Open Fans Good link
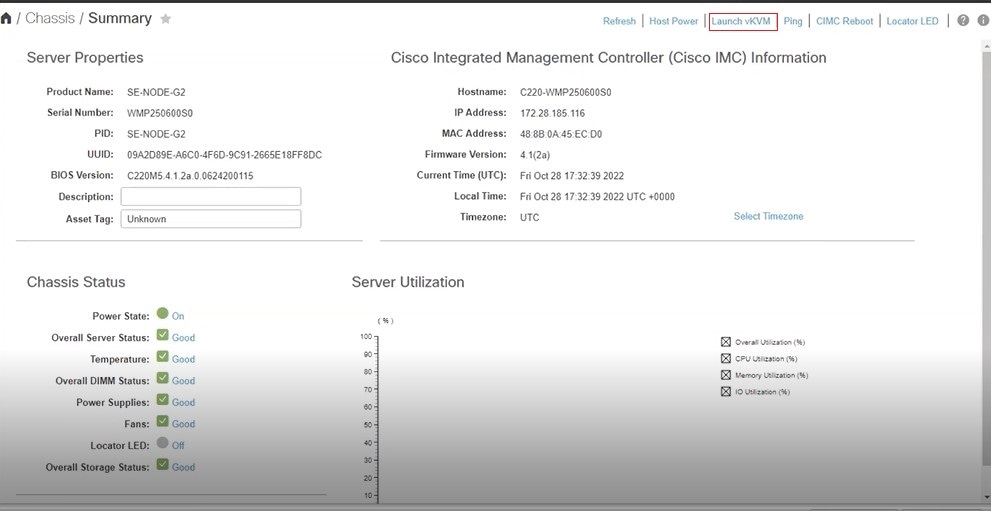The width and height of the screenshot is (991, 511). click(183, 424)
